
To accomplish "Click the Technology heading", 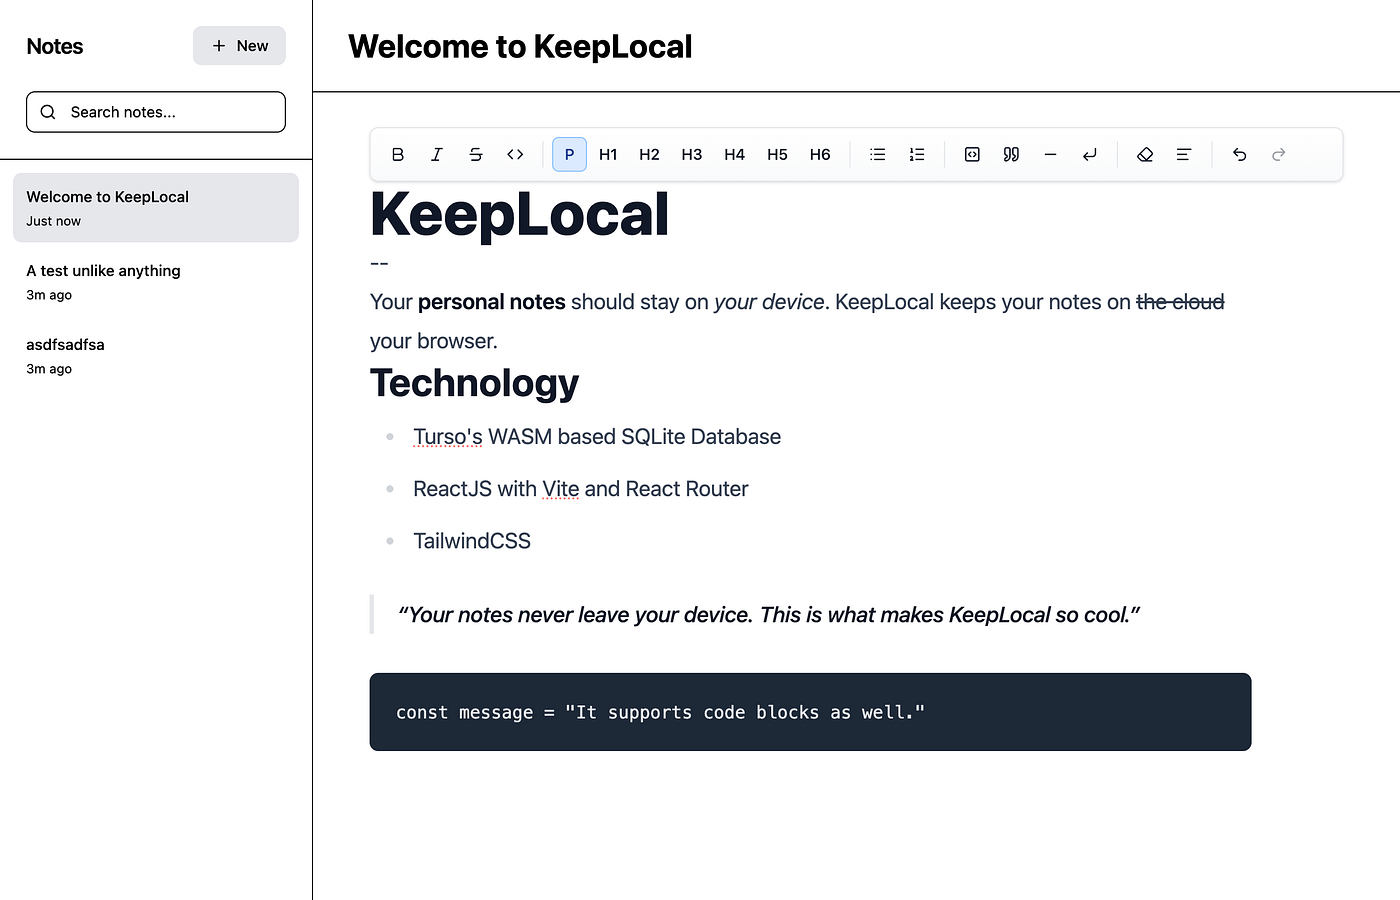I will click(x=474, y=383).
